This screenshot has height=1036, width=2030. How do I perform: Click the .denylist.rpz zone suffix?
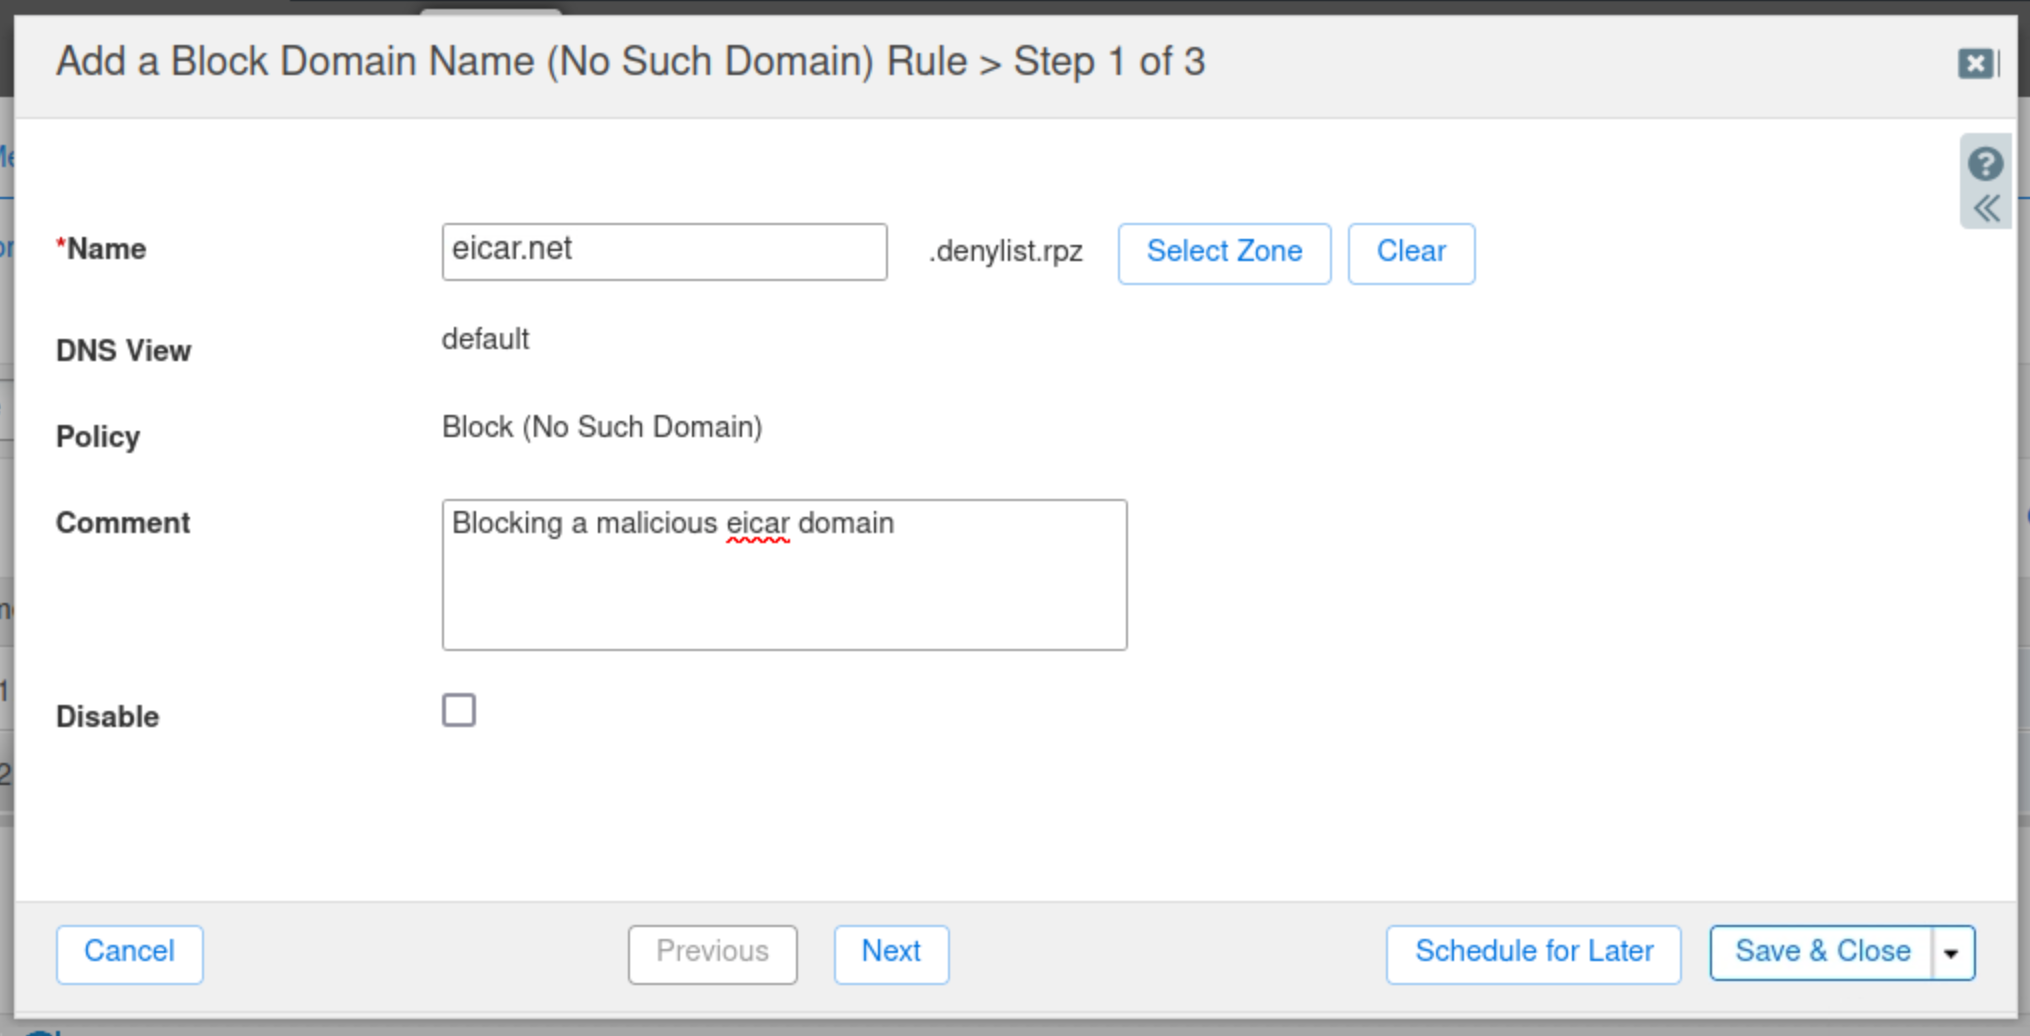[x=1005, y=252]
